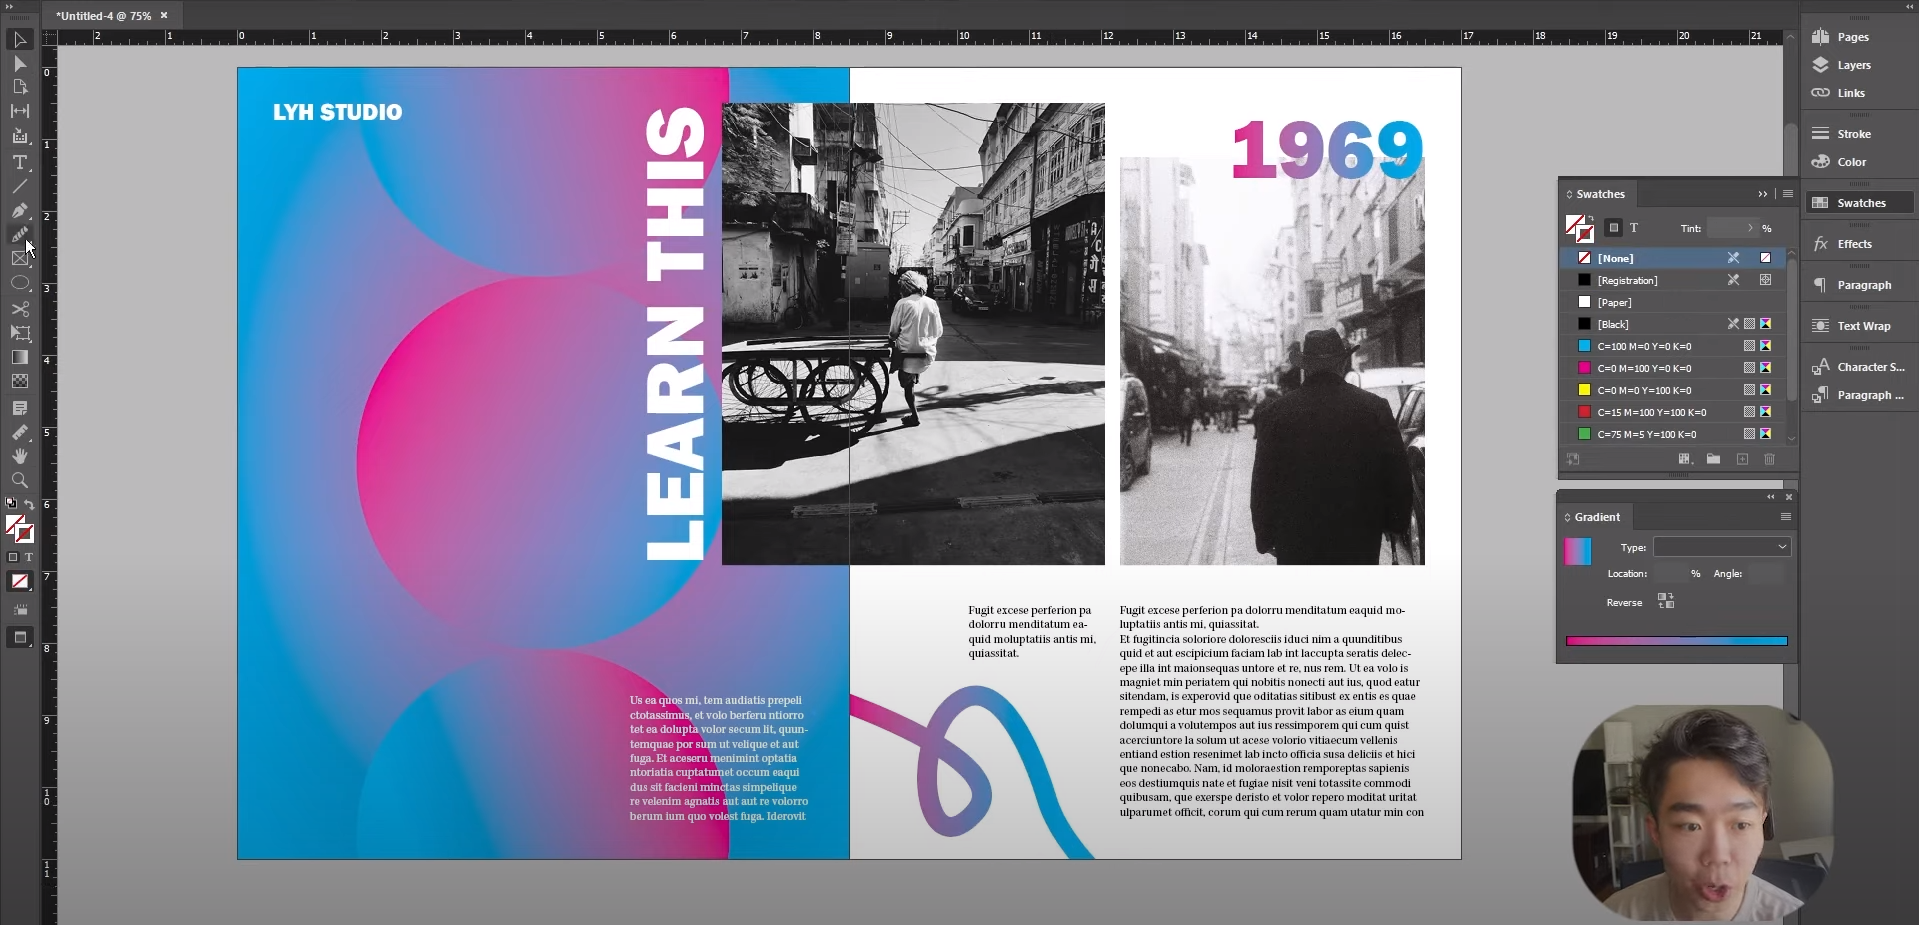The image size is (1919, 925).
Task: Toggle Swatches panel Formatting Affects Text
Action: click(1634, 228)
